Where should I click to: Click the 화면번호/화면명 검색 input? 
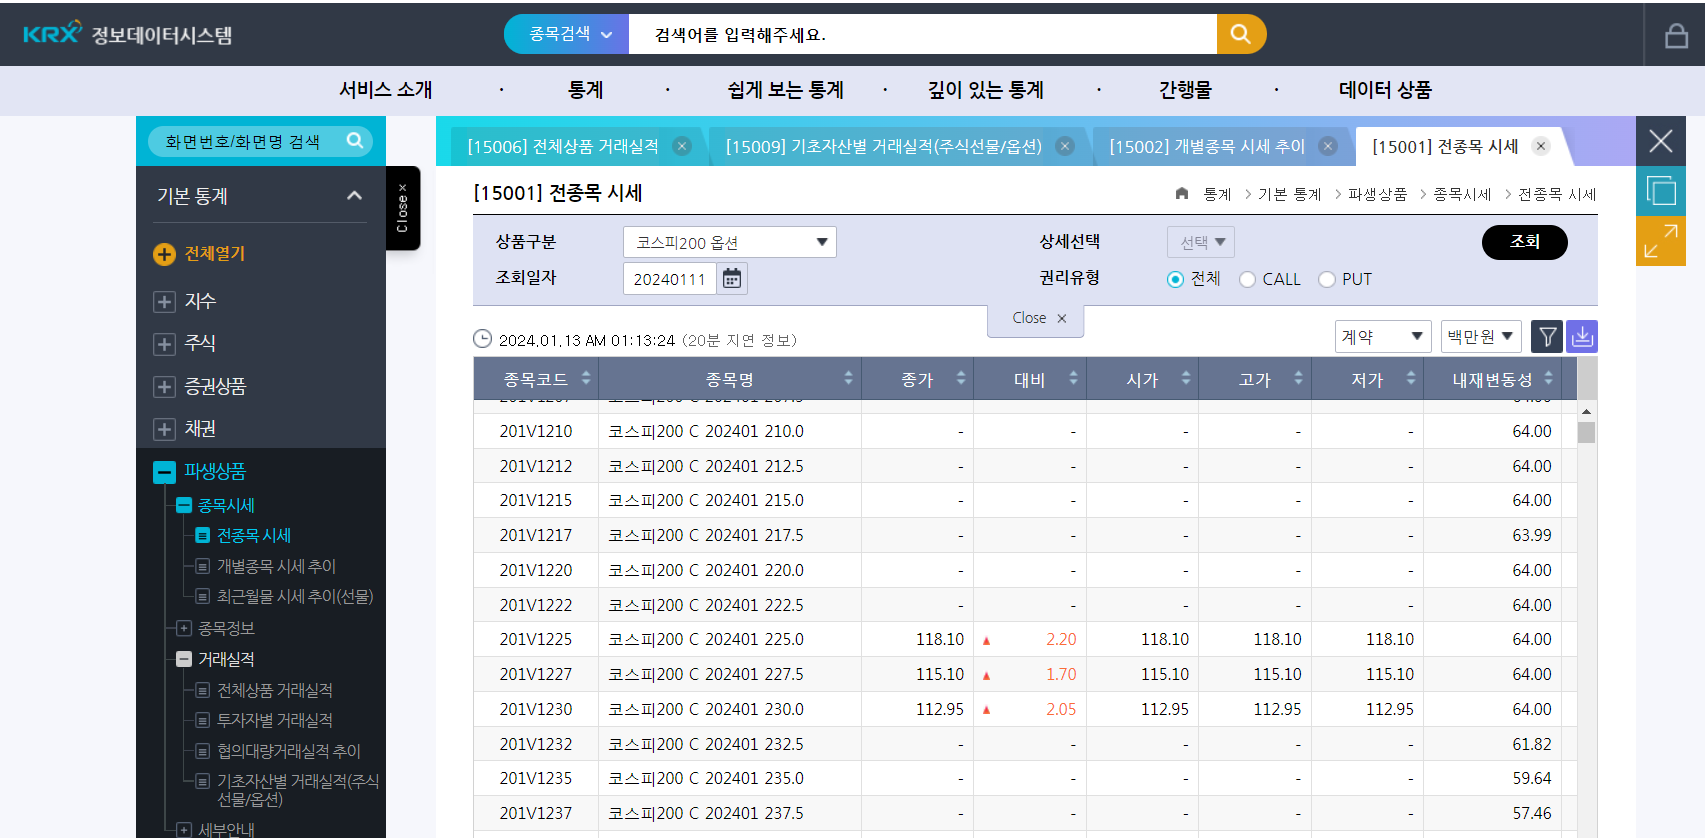(243, 142)
